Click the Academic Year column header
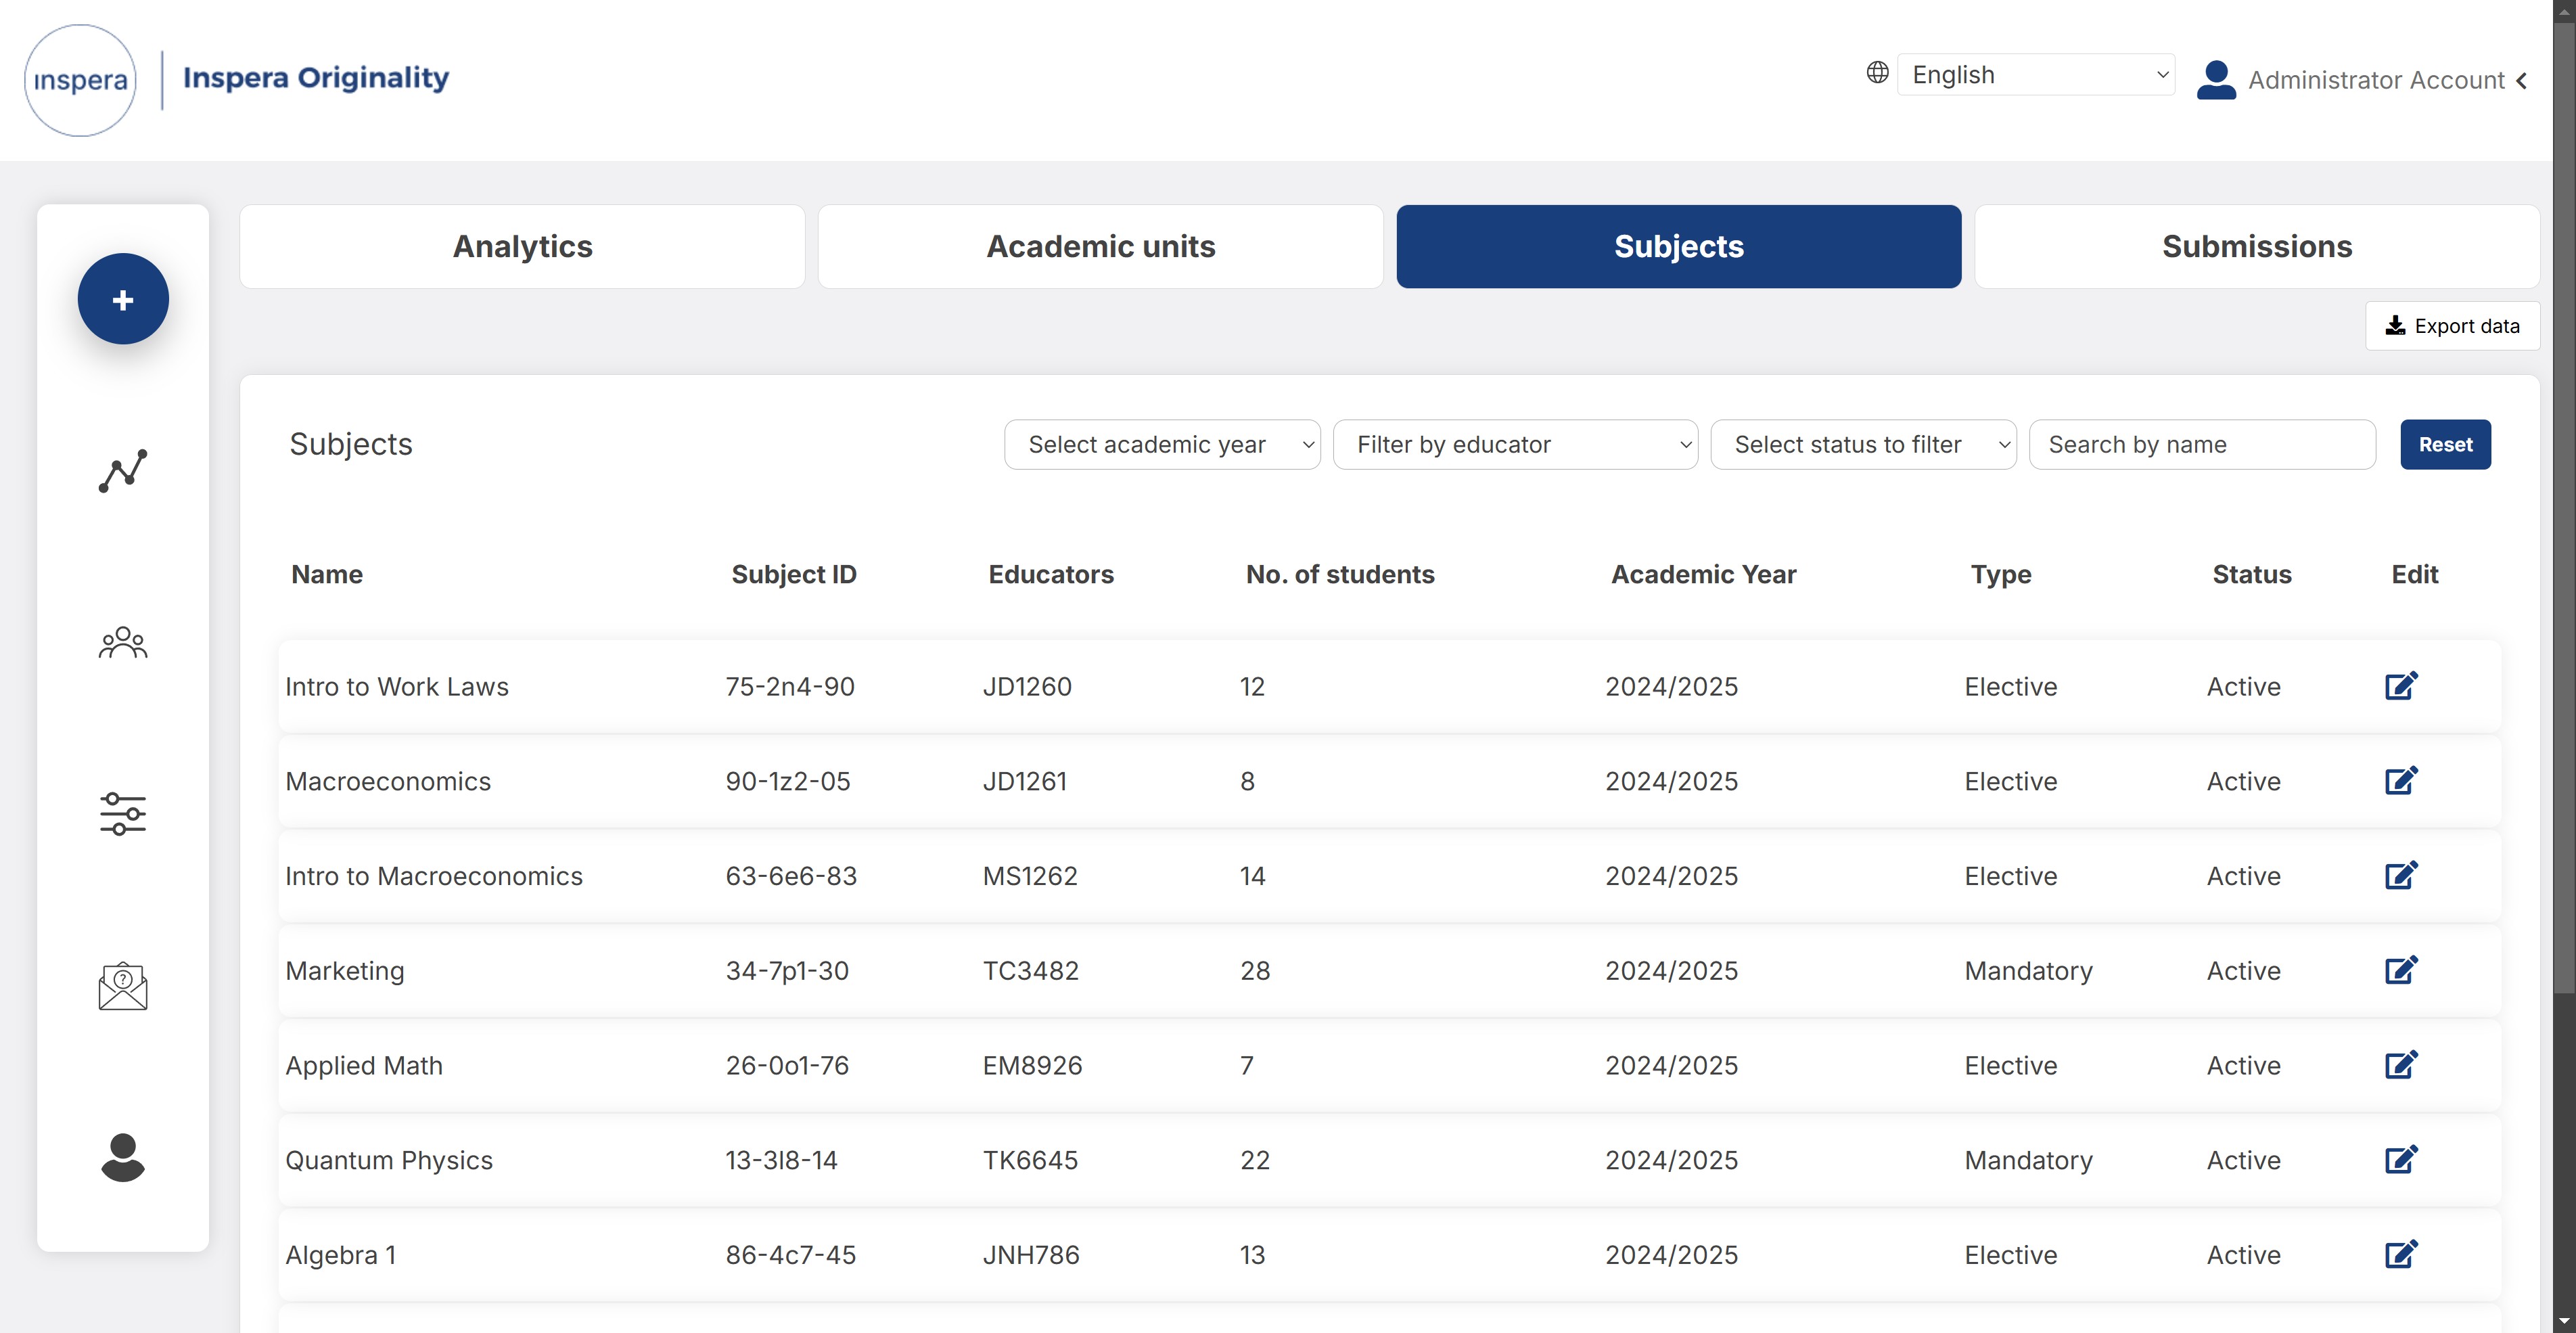The width and height of the screenshot is (2576, 1333). [x=1703, y=574]
